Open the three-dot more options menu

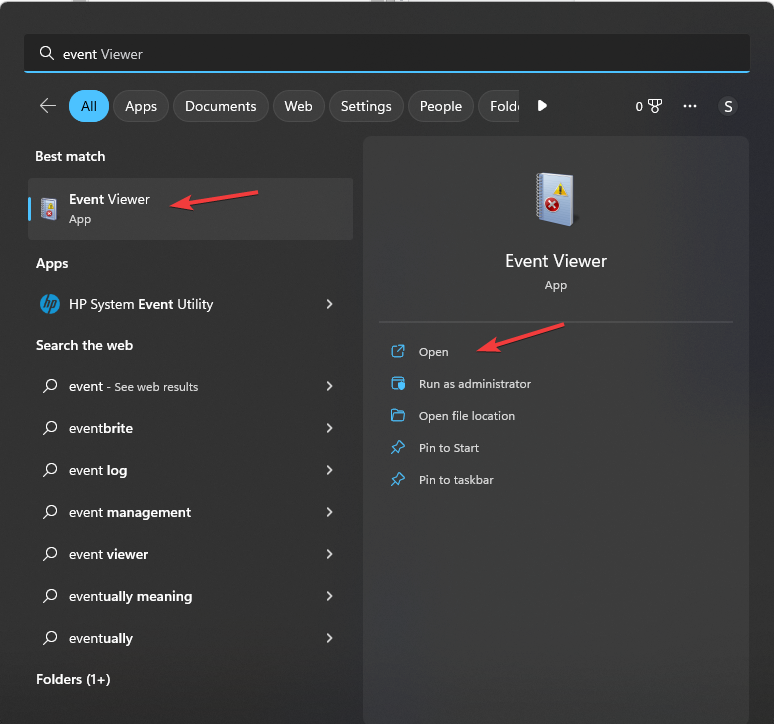690,106
